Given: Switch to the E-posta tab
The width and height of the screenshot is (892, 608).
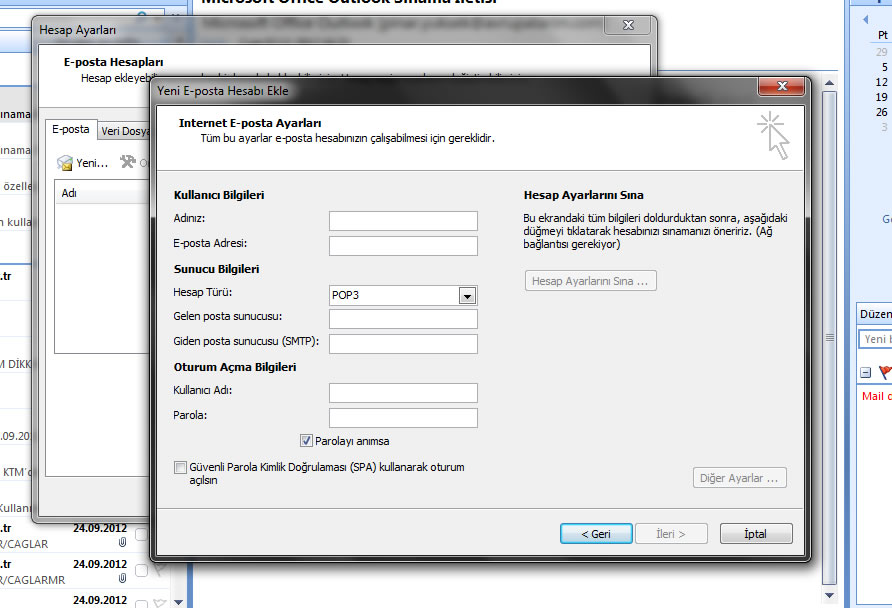Looking at the screenshot, I should point(71,130).
